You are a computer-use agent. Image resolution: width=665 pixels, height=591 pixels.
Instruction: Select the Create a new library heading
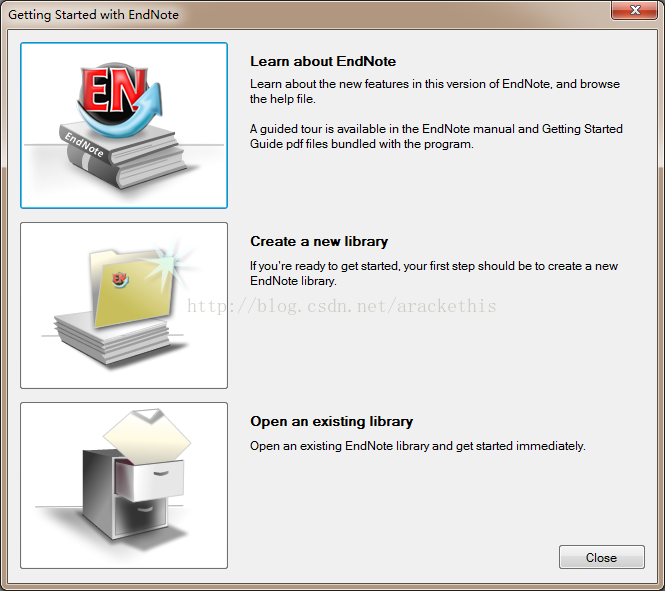(x=319, y=242)
